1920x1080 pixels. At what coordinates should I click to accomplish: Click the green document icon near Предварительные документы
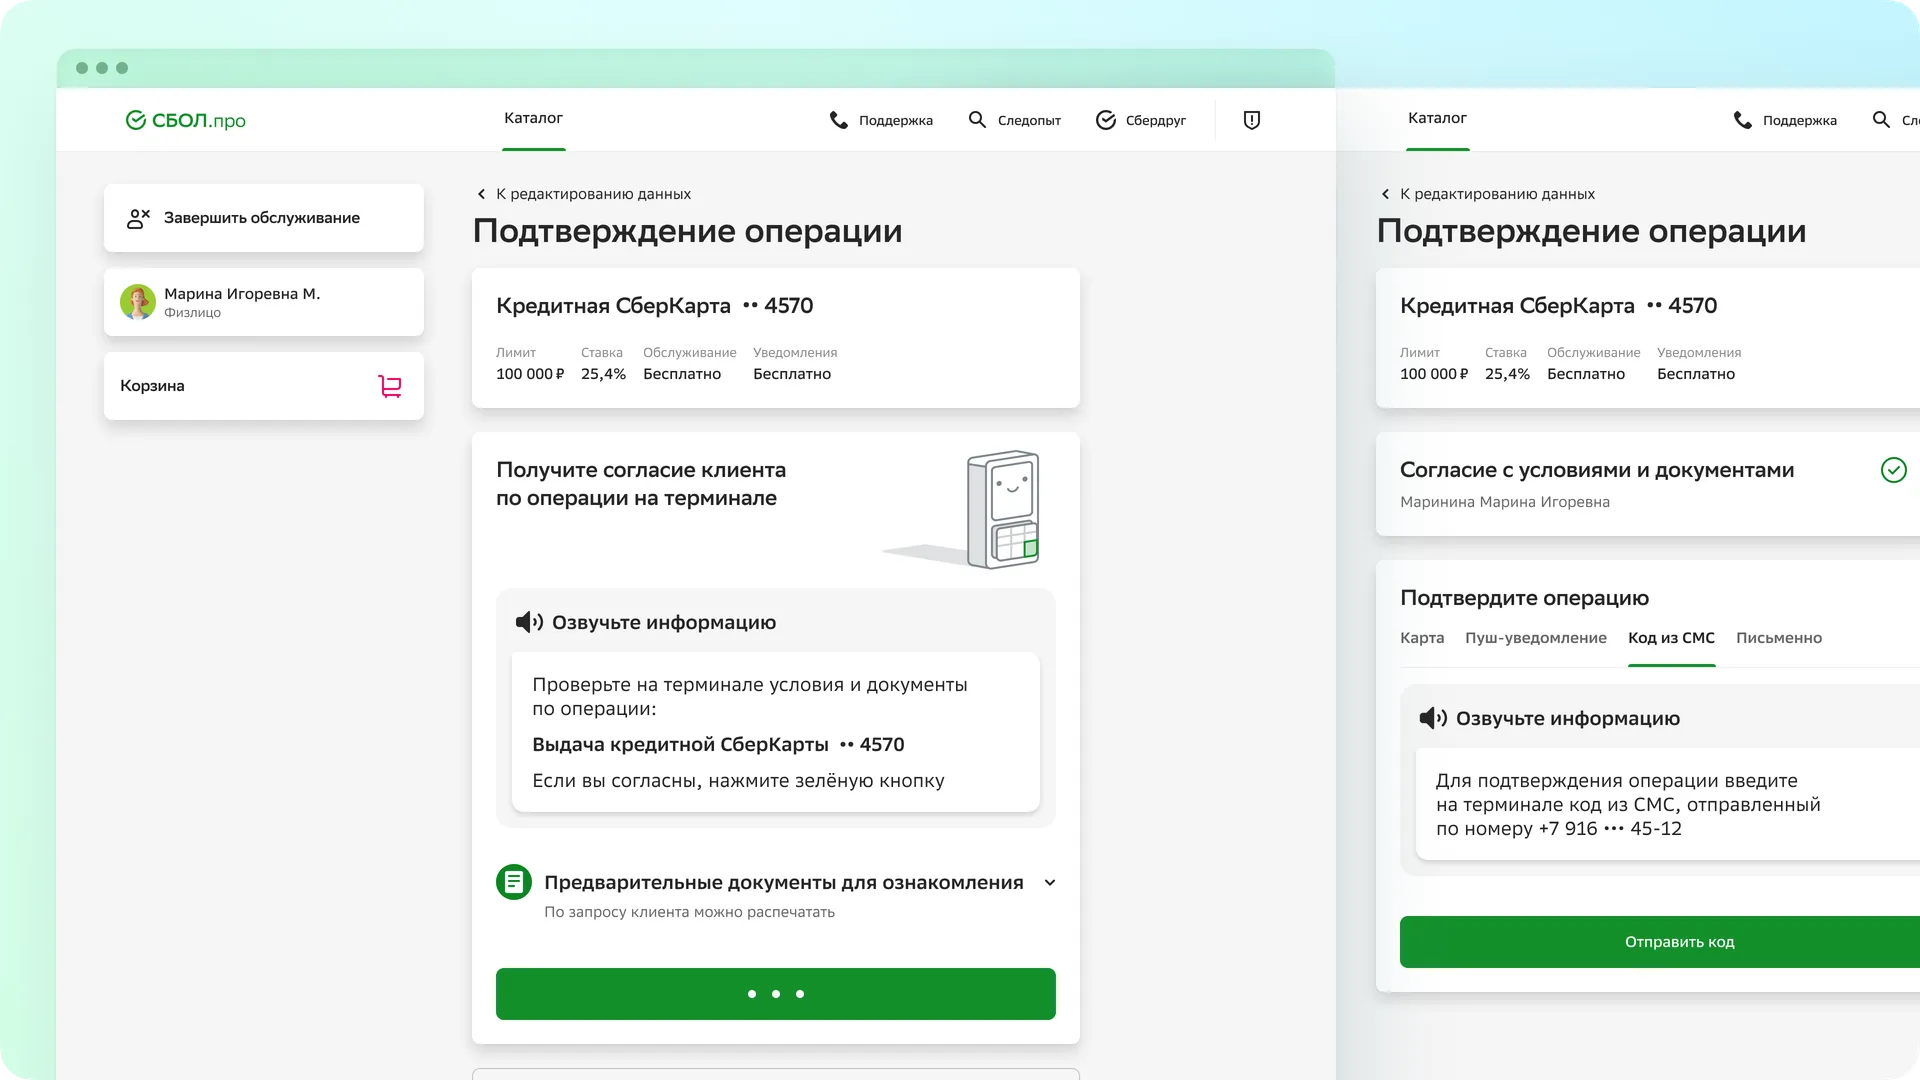[513, 882]
